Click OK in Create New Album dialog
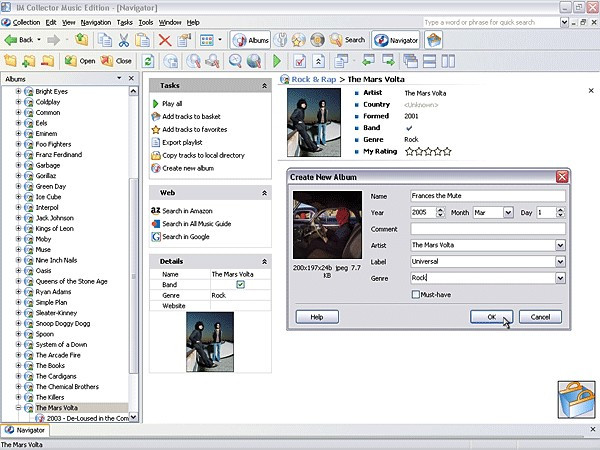Screen dimensions: 600x450 491,317
